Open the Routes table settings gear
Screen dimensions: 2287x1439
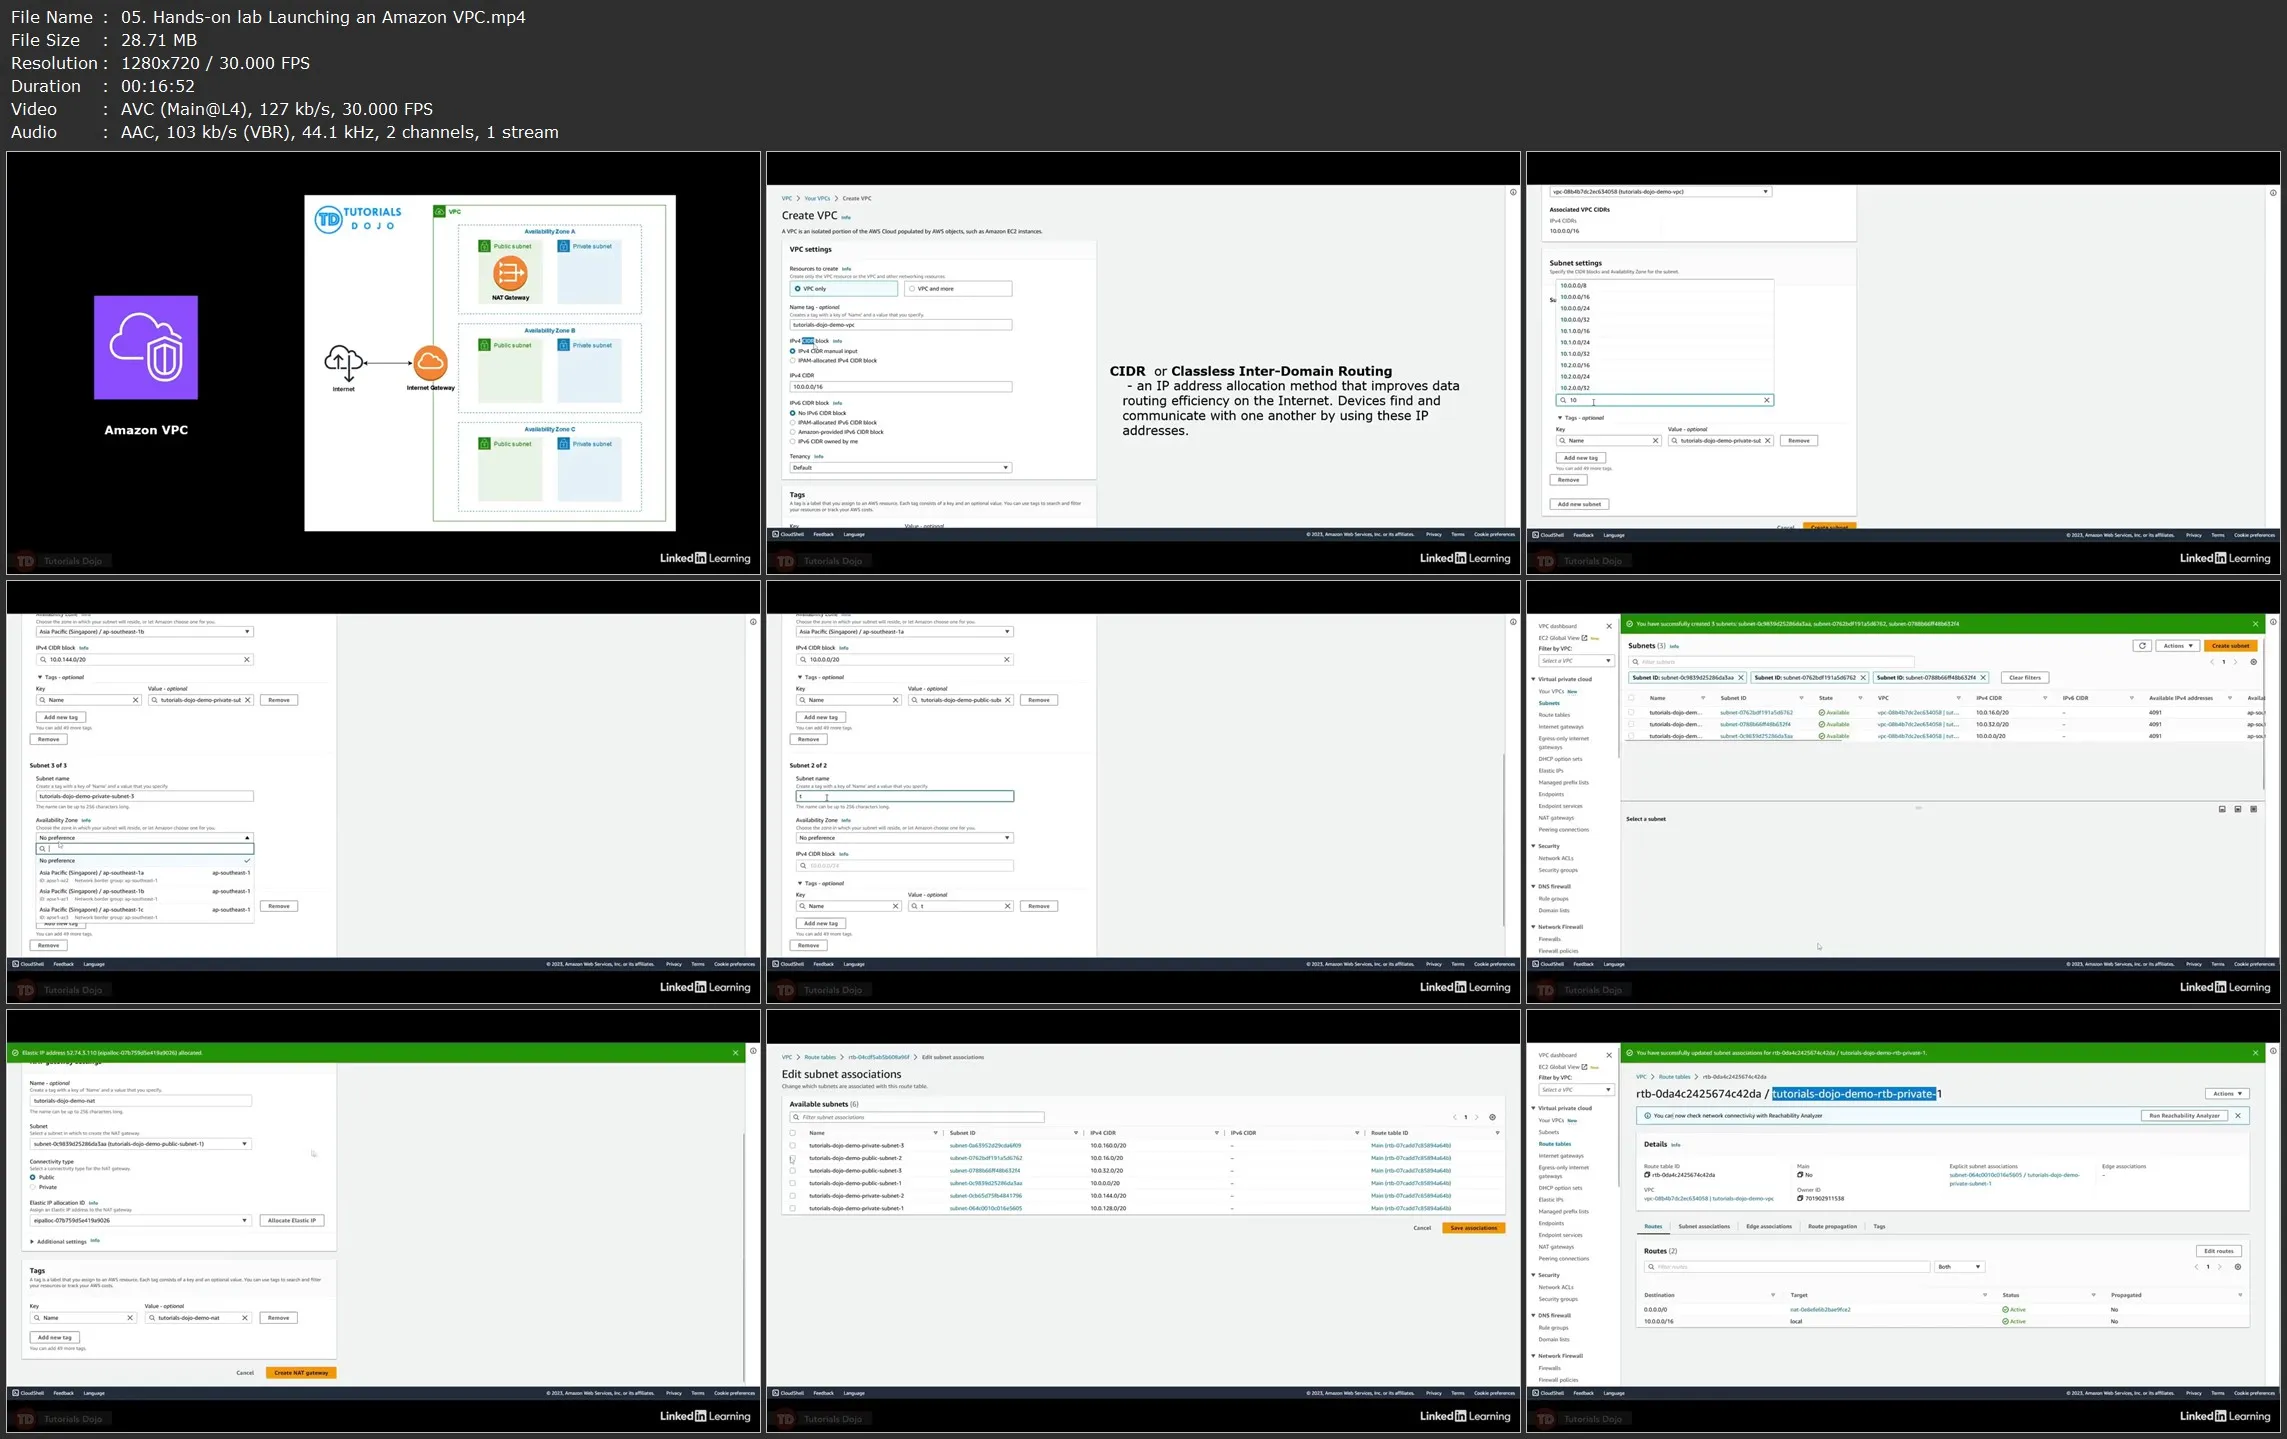pyautogui.click(x=2238, y=1267)
